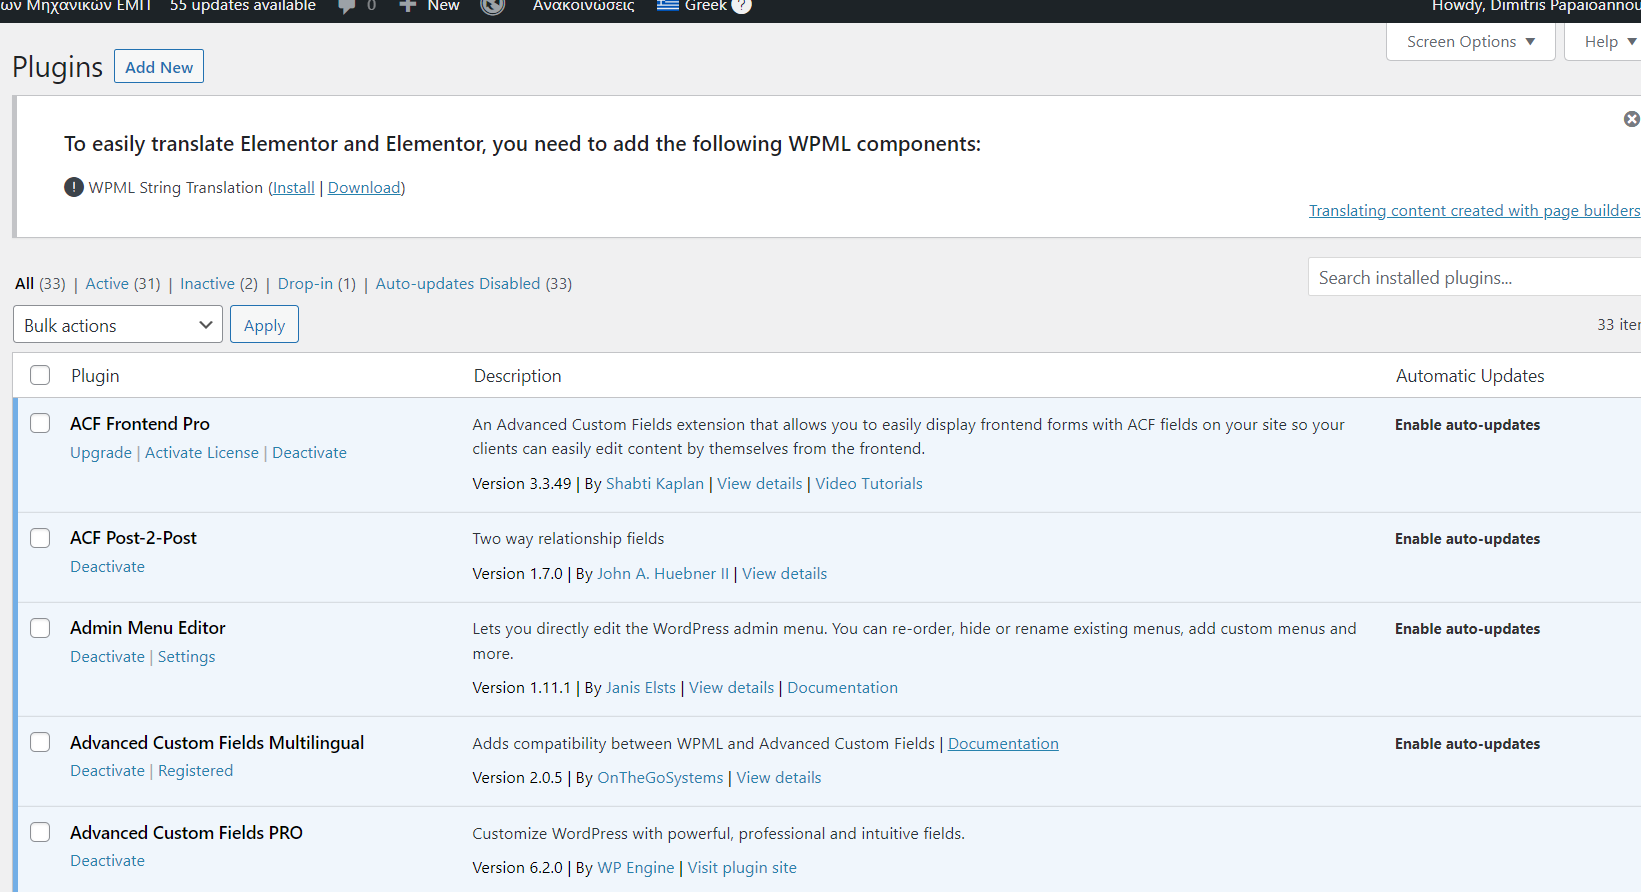Click the Apply bulk action button
Viewport: 1641px width, 892px height.
[x=264, y=325]
